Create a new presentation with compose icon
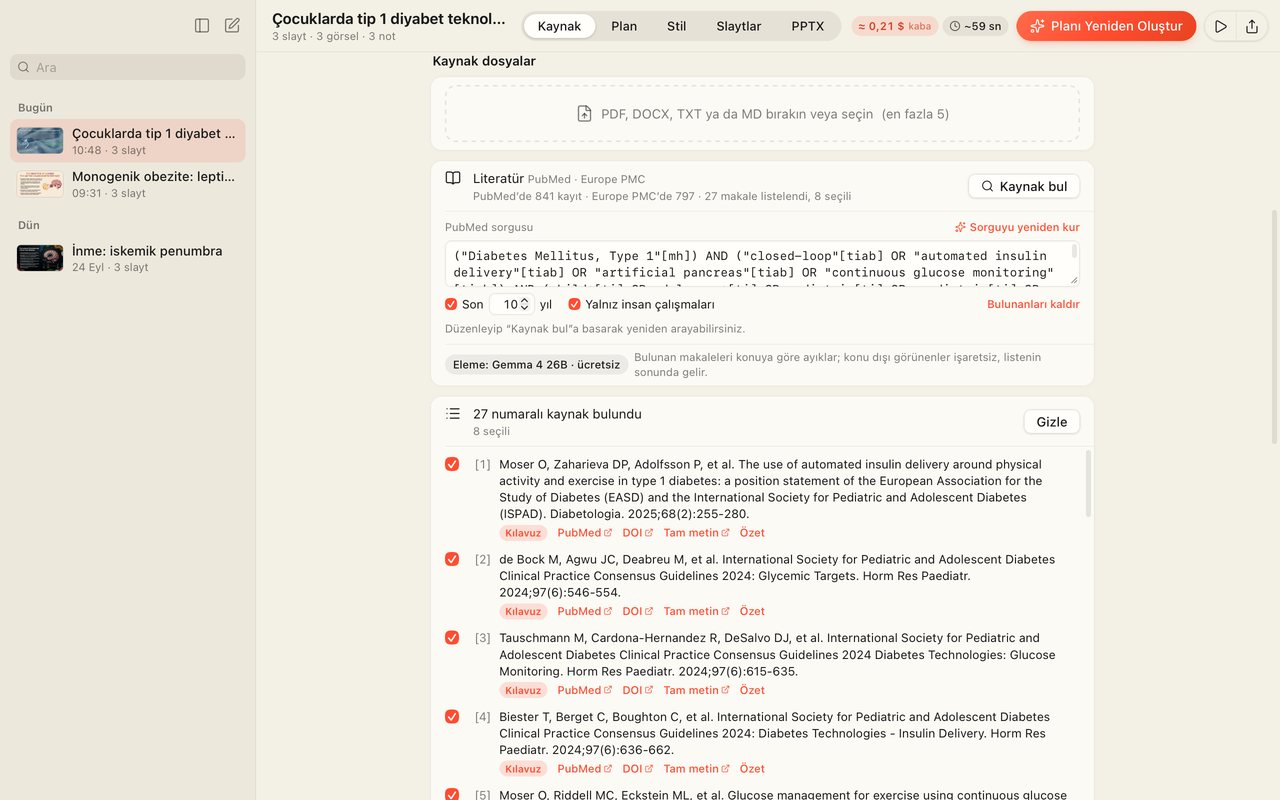The width and height of the screenshot is (1280, 800). point(232,25)
